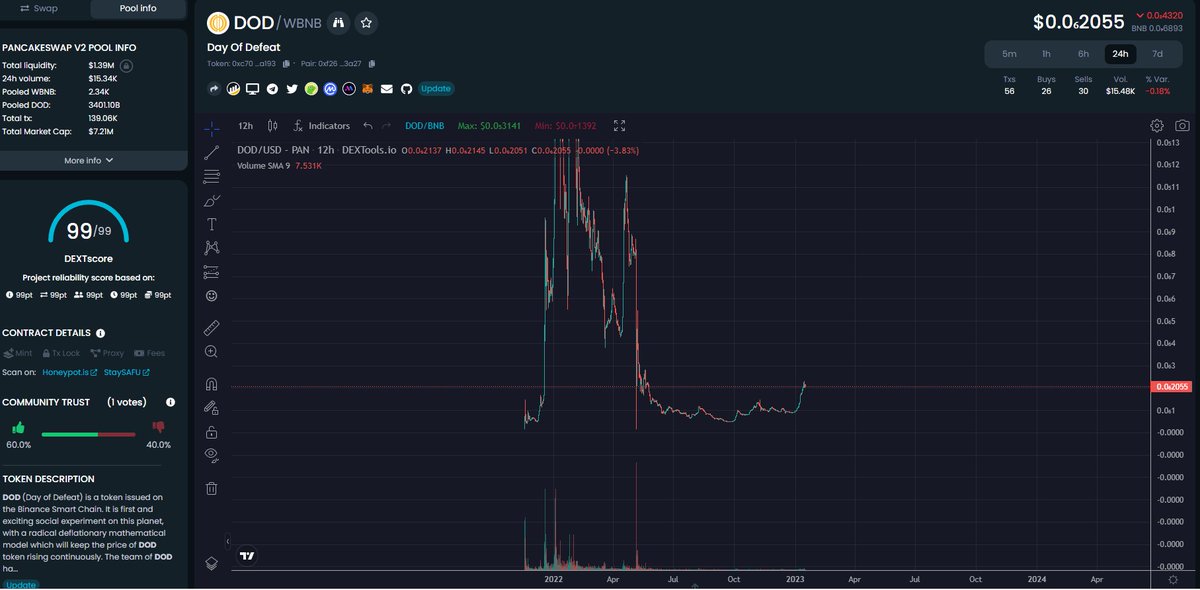Open the Fibonacci retracement tool

[211, 176]
